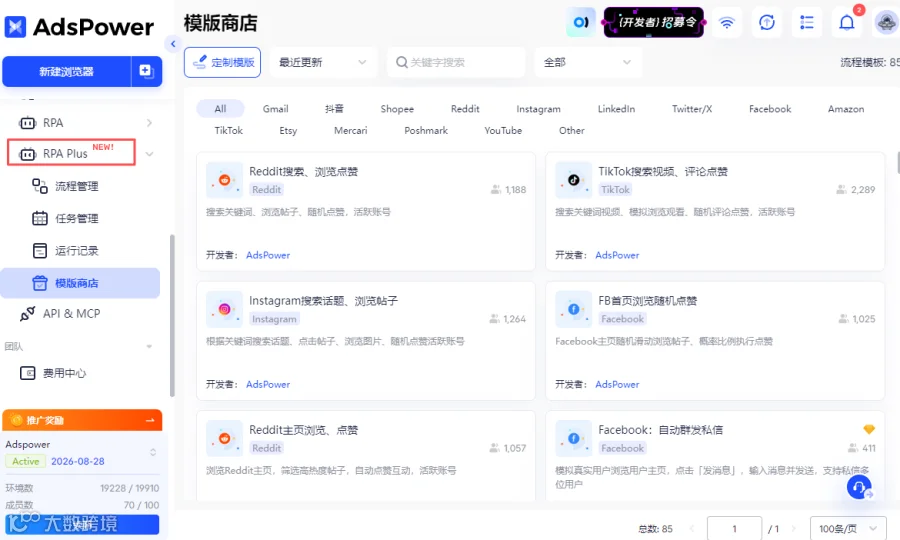Click the TikTok搜索视频 template icon
This screenshot has height=540, width=900.
click(573, 180)
